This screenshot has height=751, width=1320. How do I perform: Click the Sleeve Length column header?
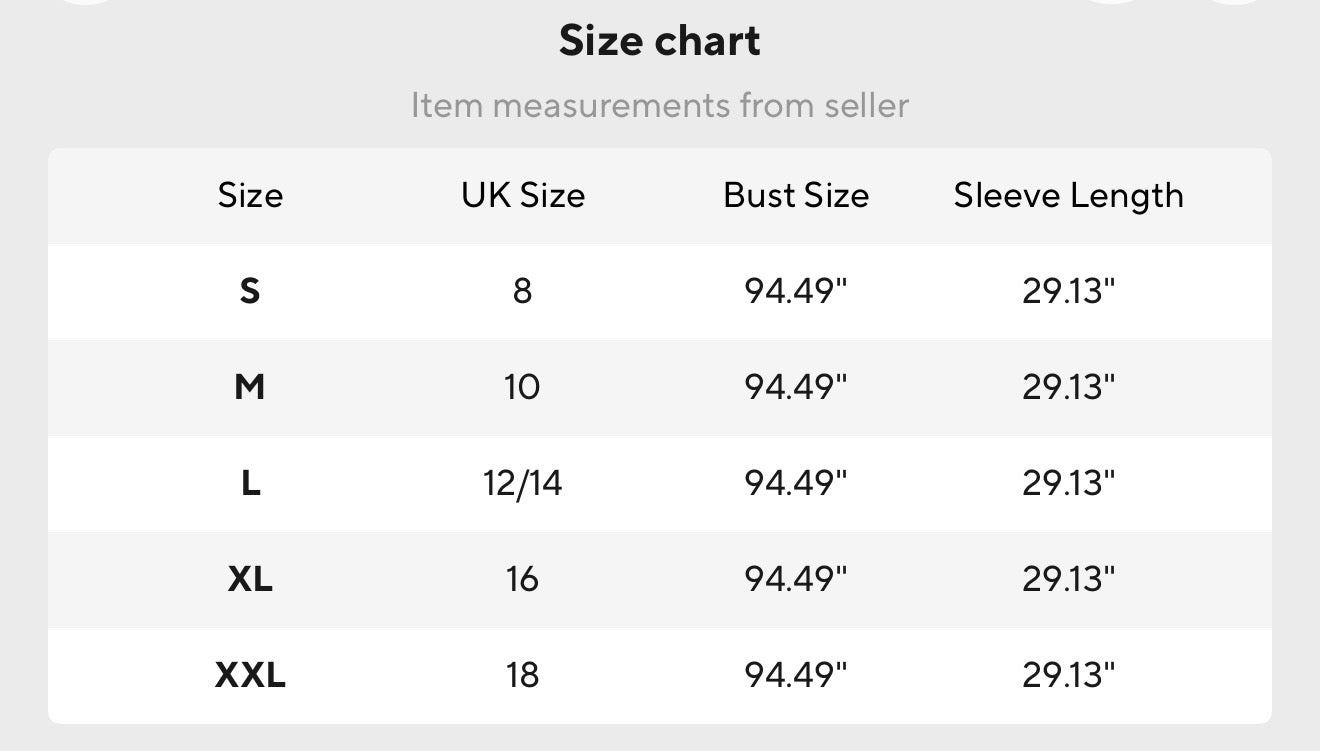pos(1068,195)
